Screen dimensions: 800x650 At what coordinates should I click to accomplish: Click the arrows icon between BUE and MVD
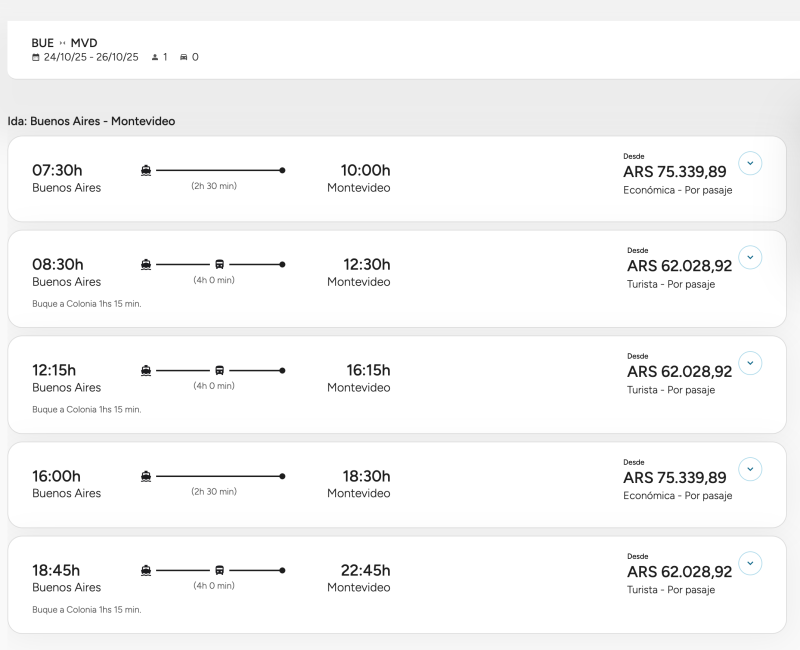pyautogui.click(x=62, y=43)
